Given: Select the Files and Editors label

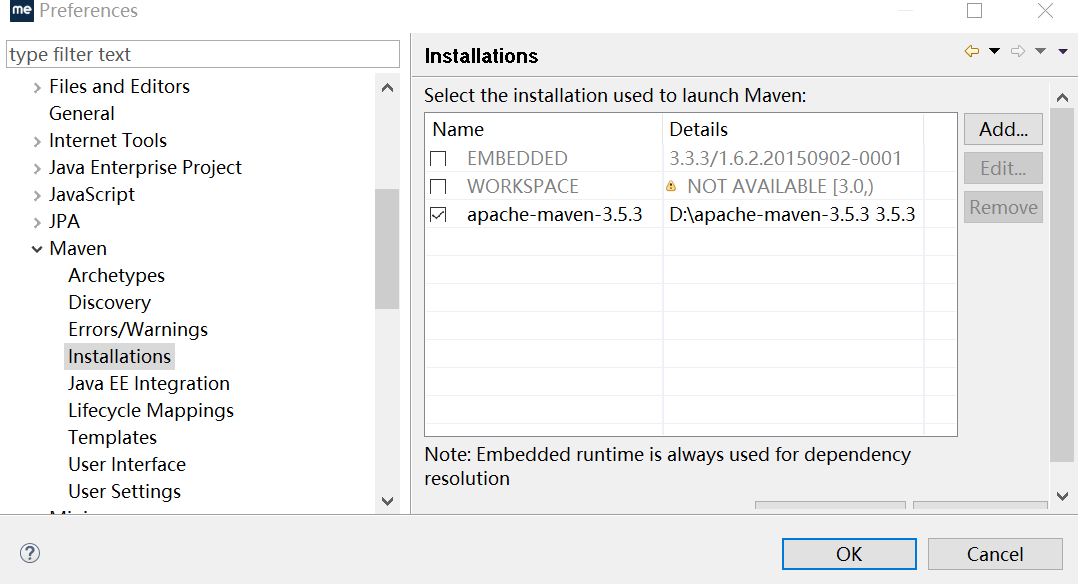Looking at the screenshot, I should tap(119, 87).
